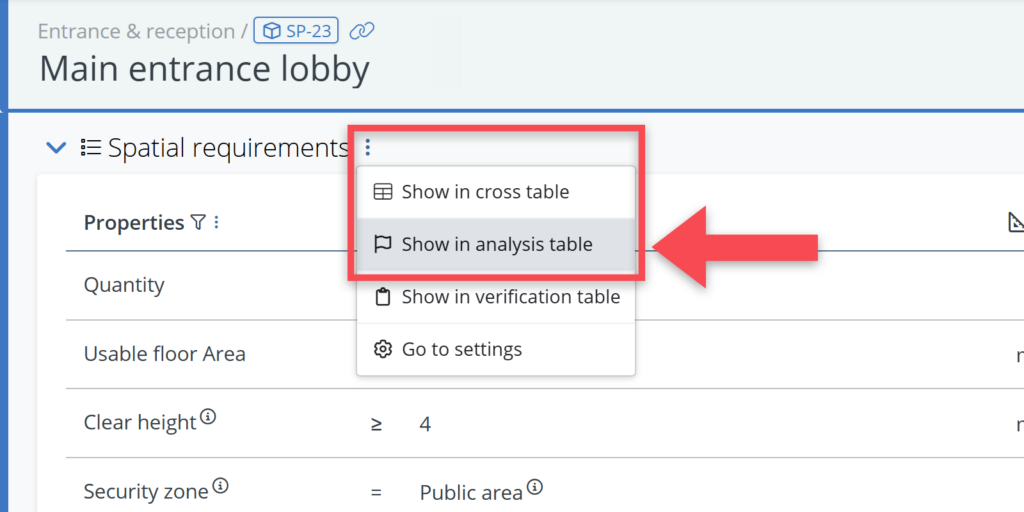
Task: Open the three-dot menu beside Spatial requirements
Action: [367, 148]
